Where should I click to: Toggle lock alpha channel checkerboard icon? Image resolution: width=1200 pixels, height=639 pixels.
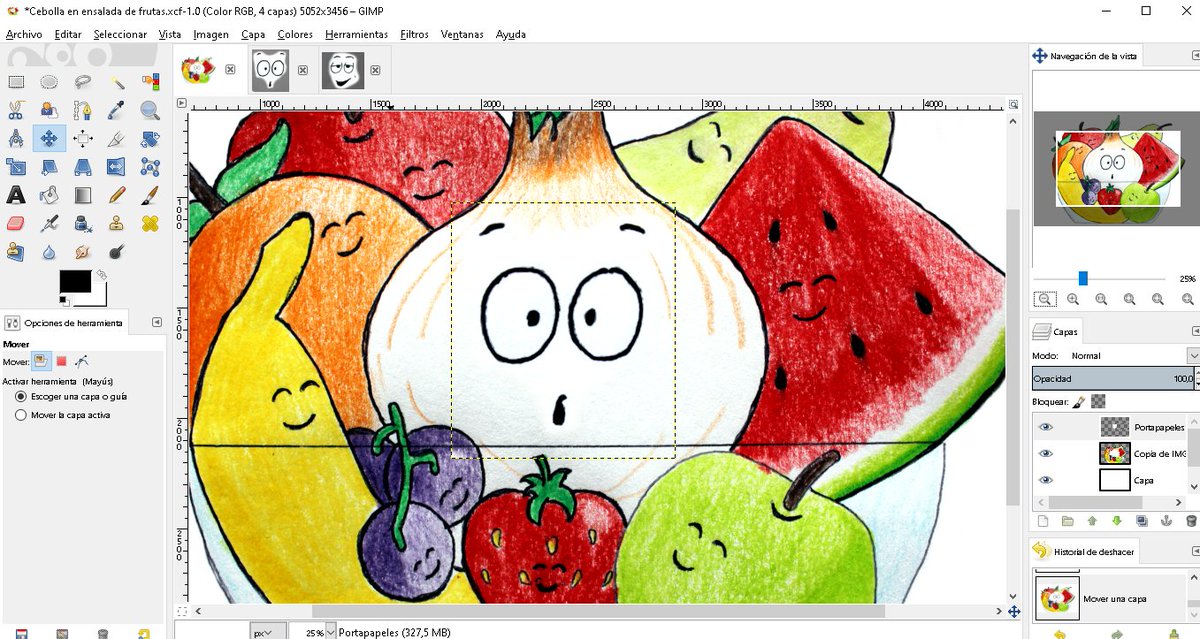click(x=1097, y=401)
